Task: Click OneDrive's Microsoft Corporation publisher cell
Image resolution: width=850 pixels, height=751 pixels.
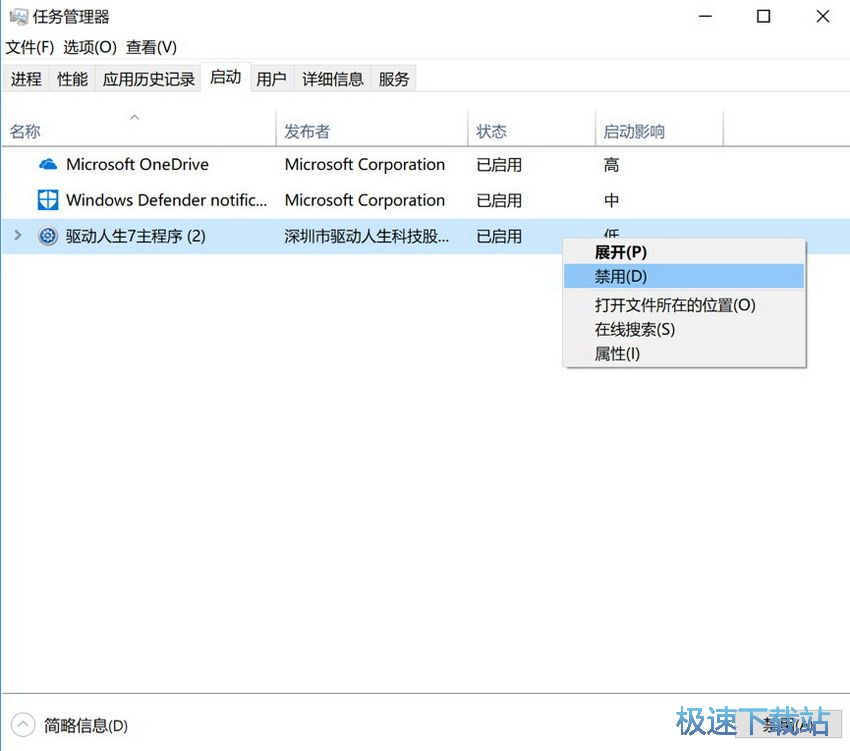Action: [365, 164]
